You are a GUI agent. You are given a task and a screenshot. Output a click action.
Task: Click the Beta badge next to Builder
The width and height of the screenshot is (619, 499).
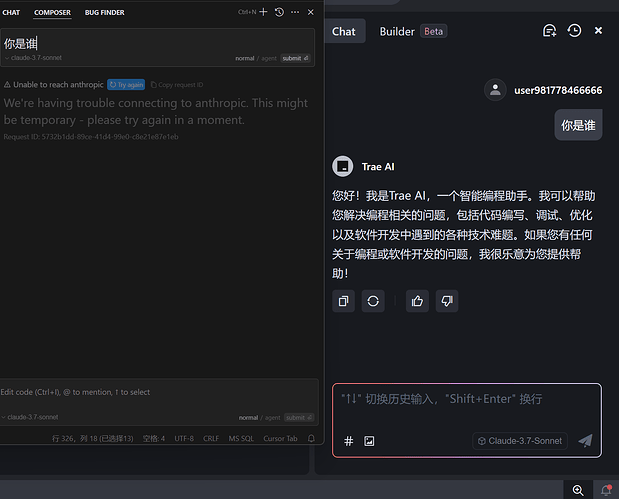point(433,32)
